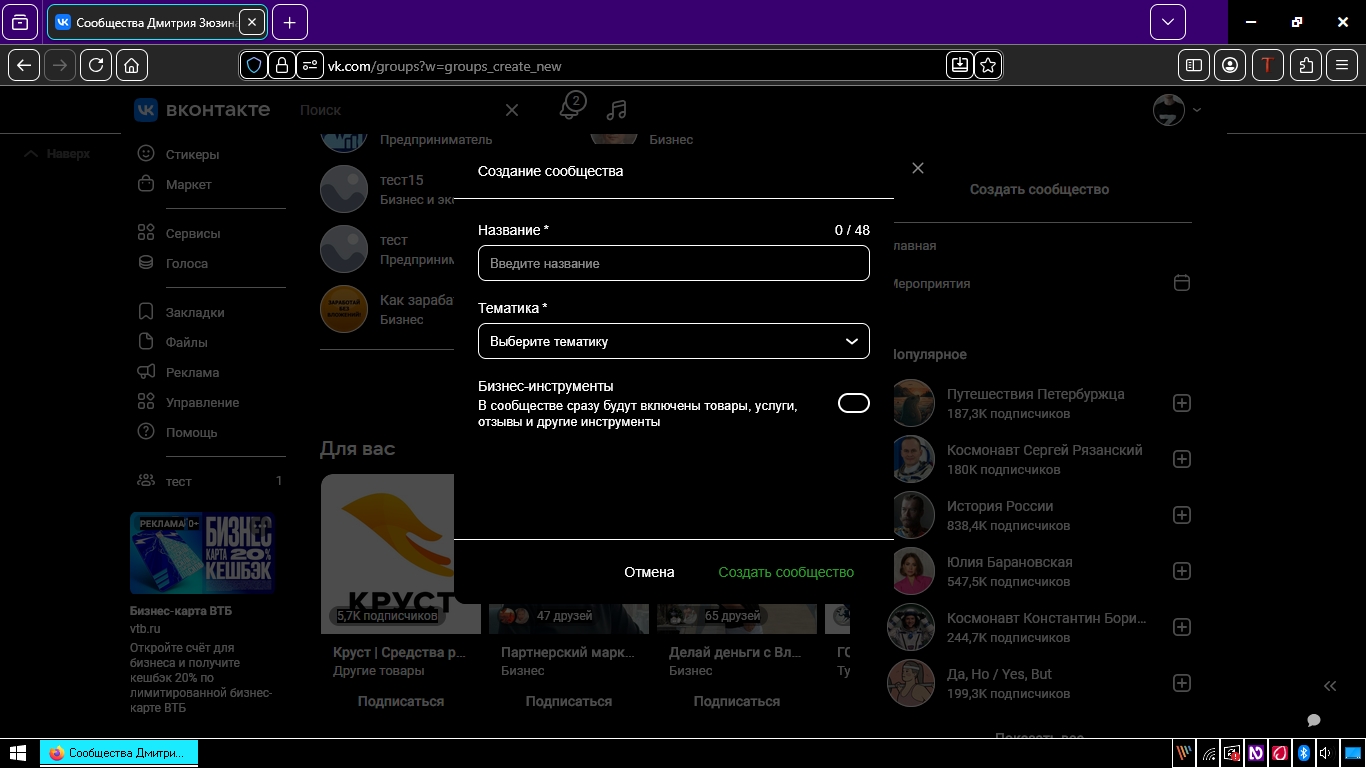Select Управление in left sidebar
The height and width of the screenshot is (768, 1366).
coord(202,402)
